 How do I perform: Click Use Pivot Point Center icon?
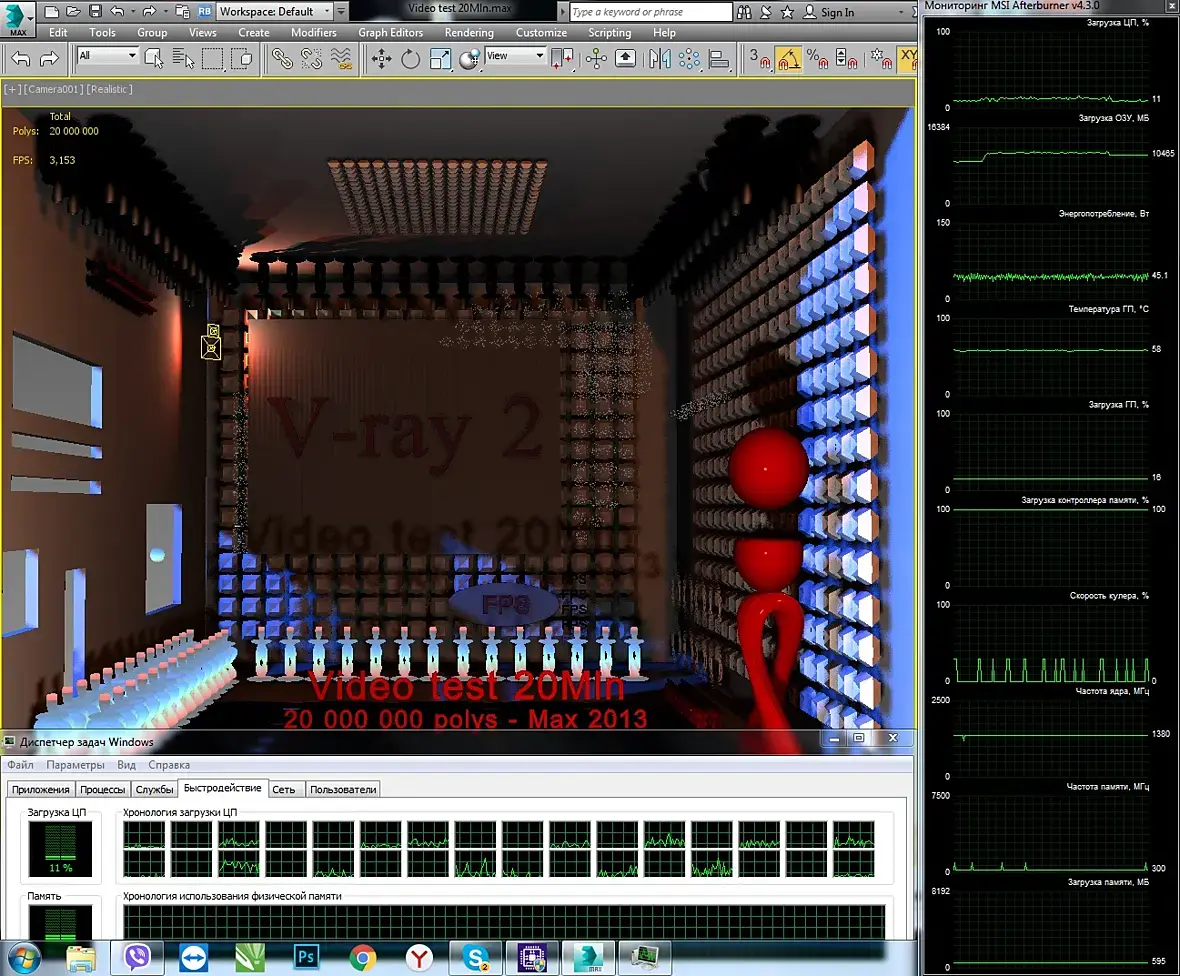[562, 59]
